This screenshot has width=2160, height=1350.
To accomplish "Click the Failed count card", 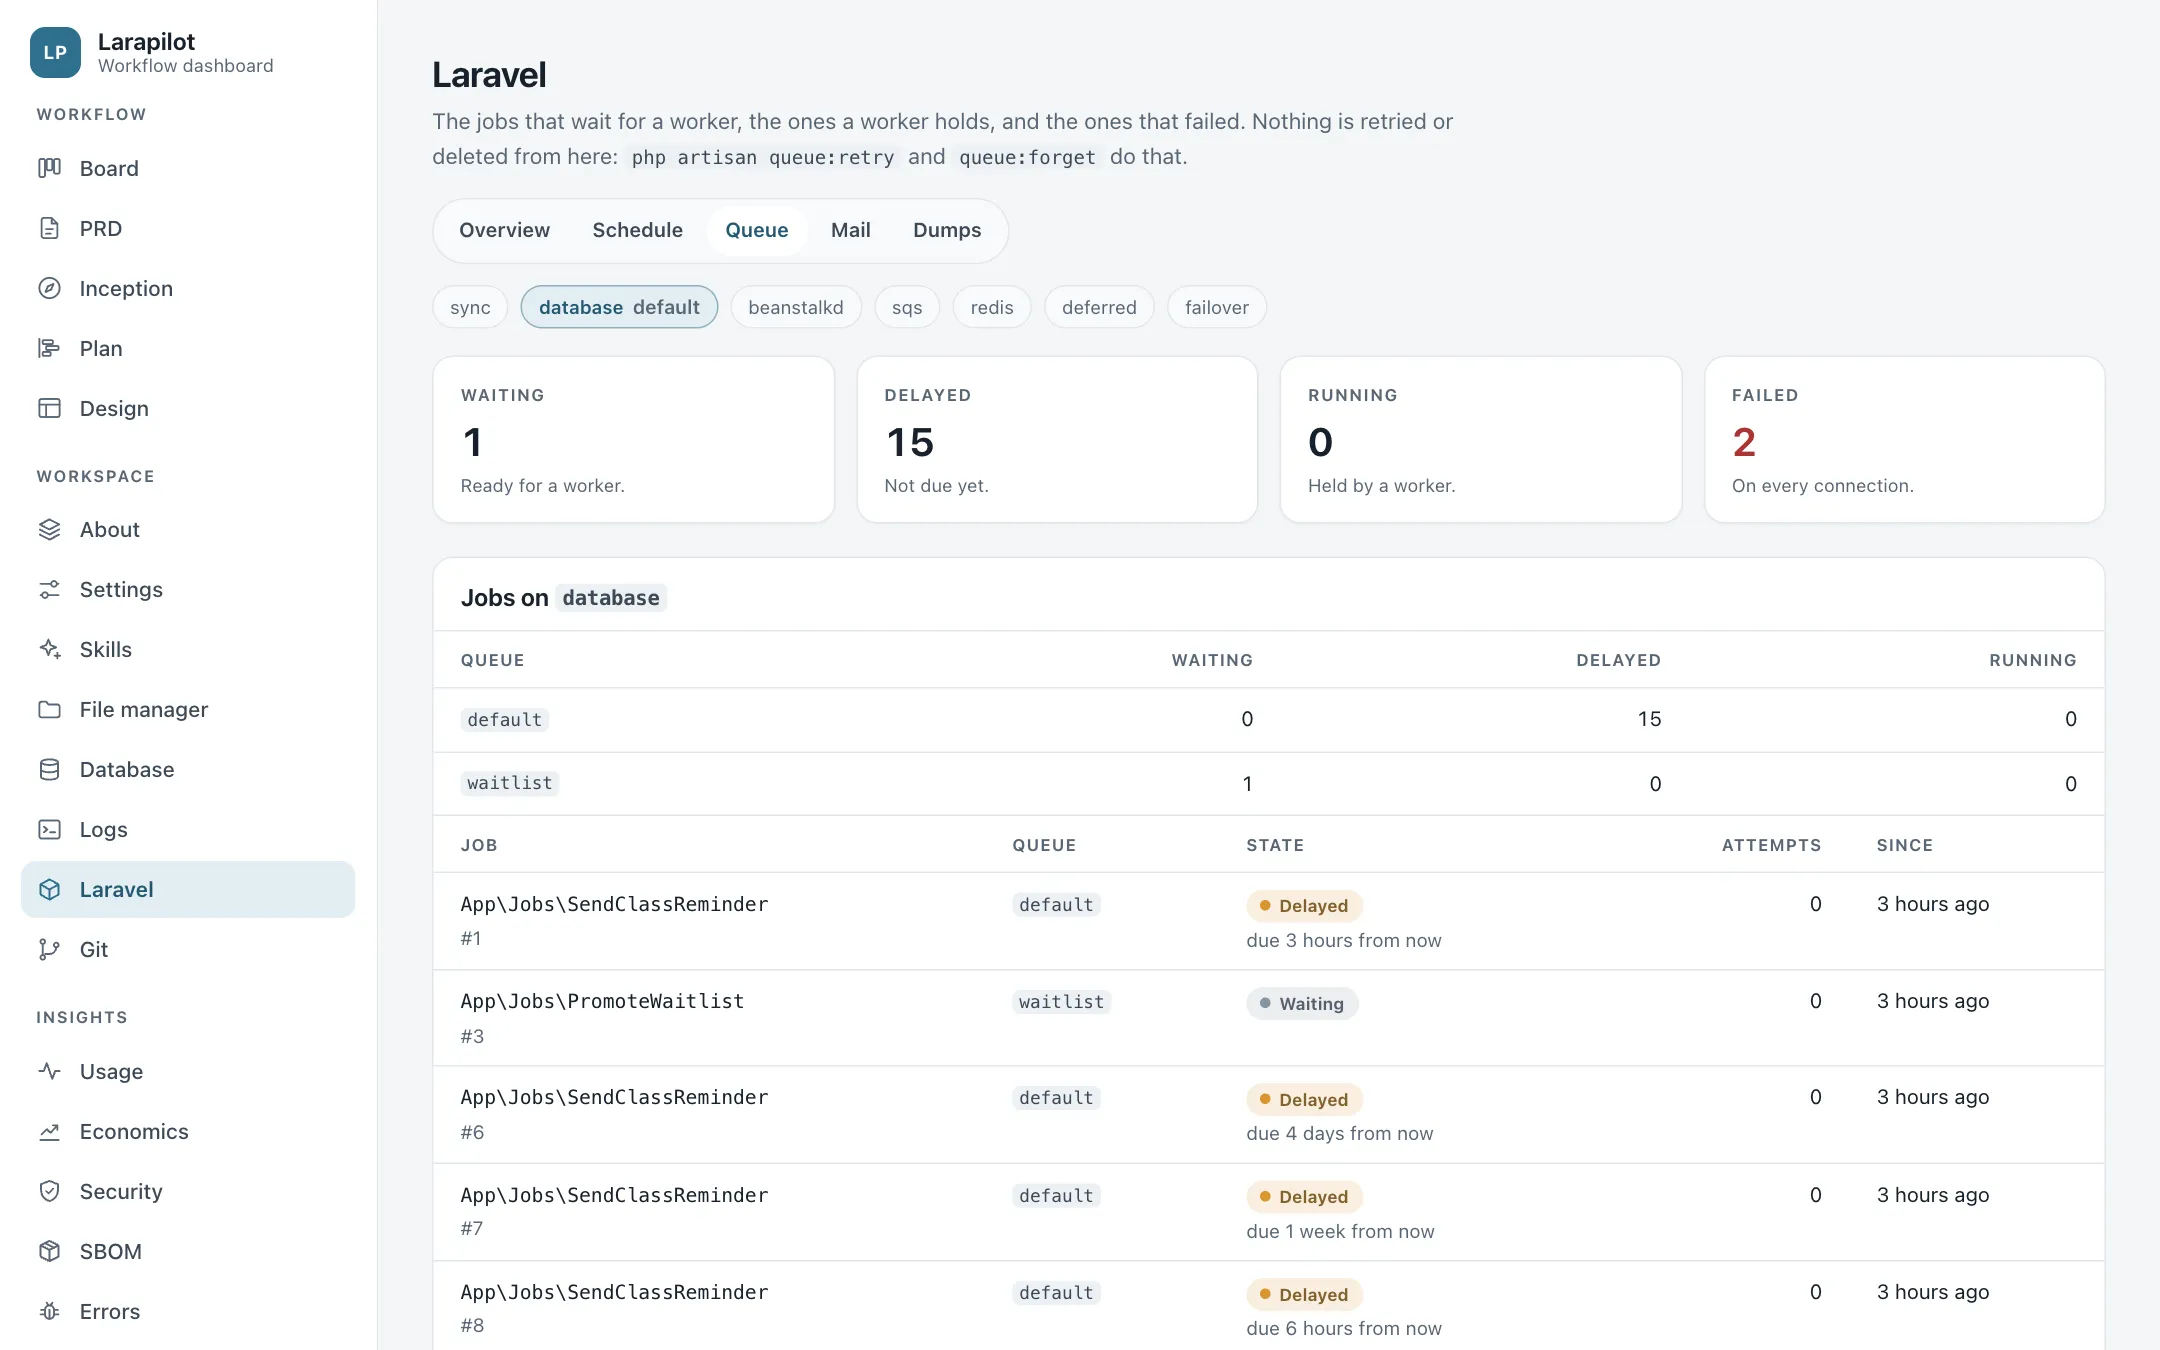I will pyautogui.click(x=1904, y=439).
